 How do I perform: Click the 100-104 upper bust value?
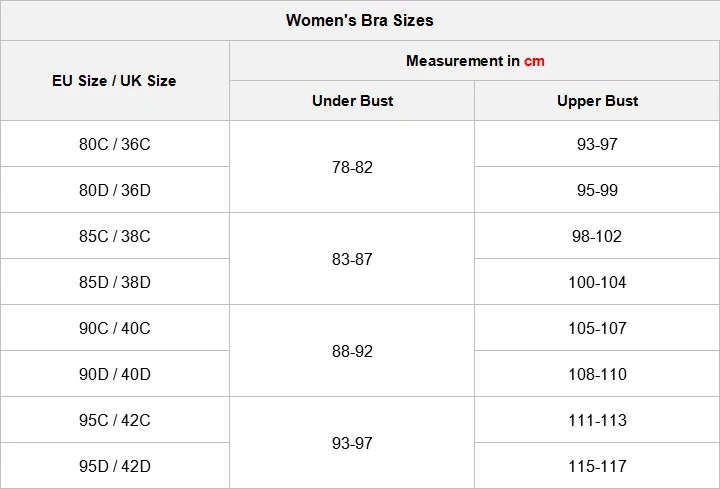pos(597,282)
